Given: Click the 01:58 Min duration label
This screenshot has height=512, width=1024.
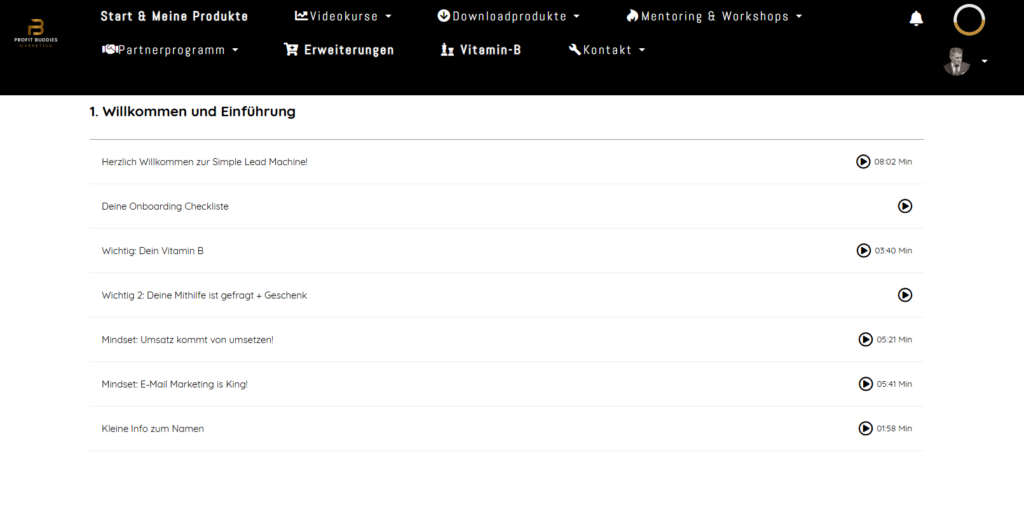Looking at the screenshot, I should click(x=895, y=428).
